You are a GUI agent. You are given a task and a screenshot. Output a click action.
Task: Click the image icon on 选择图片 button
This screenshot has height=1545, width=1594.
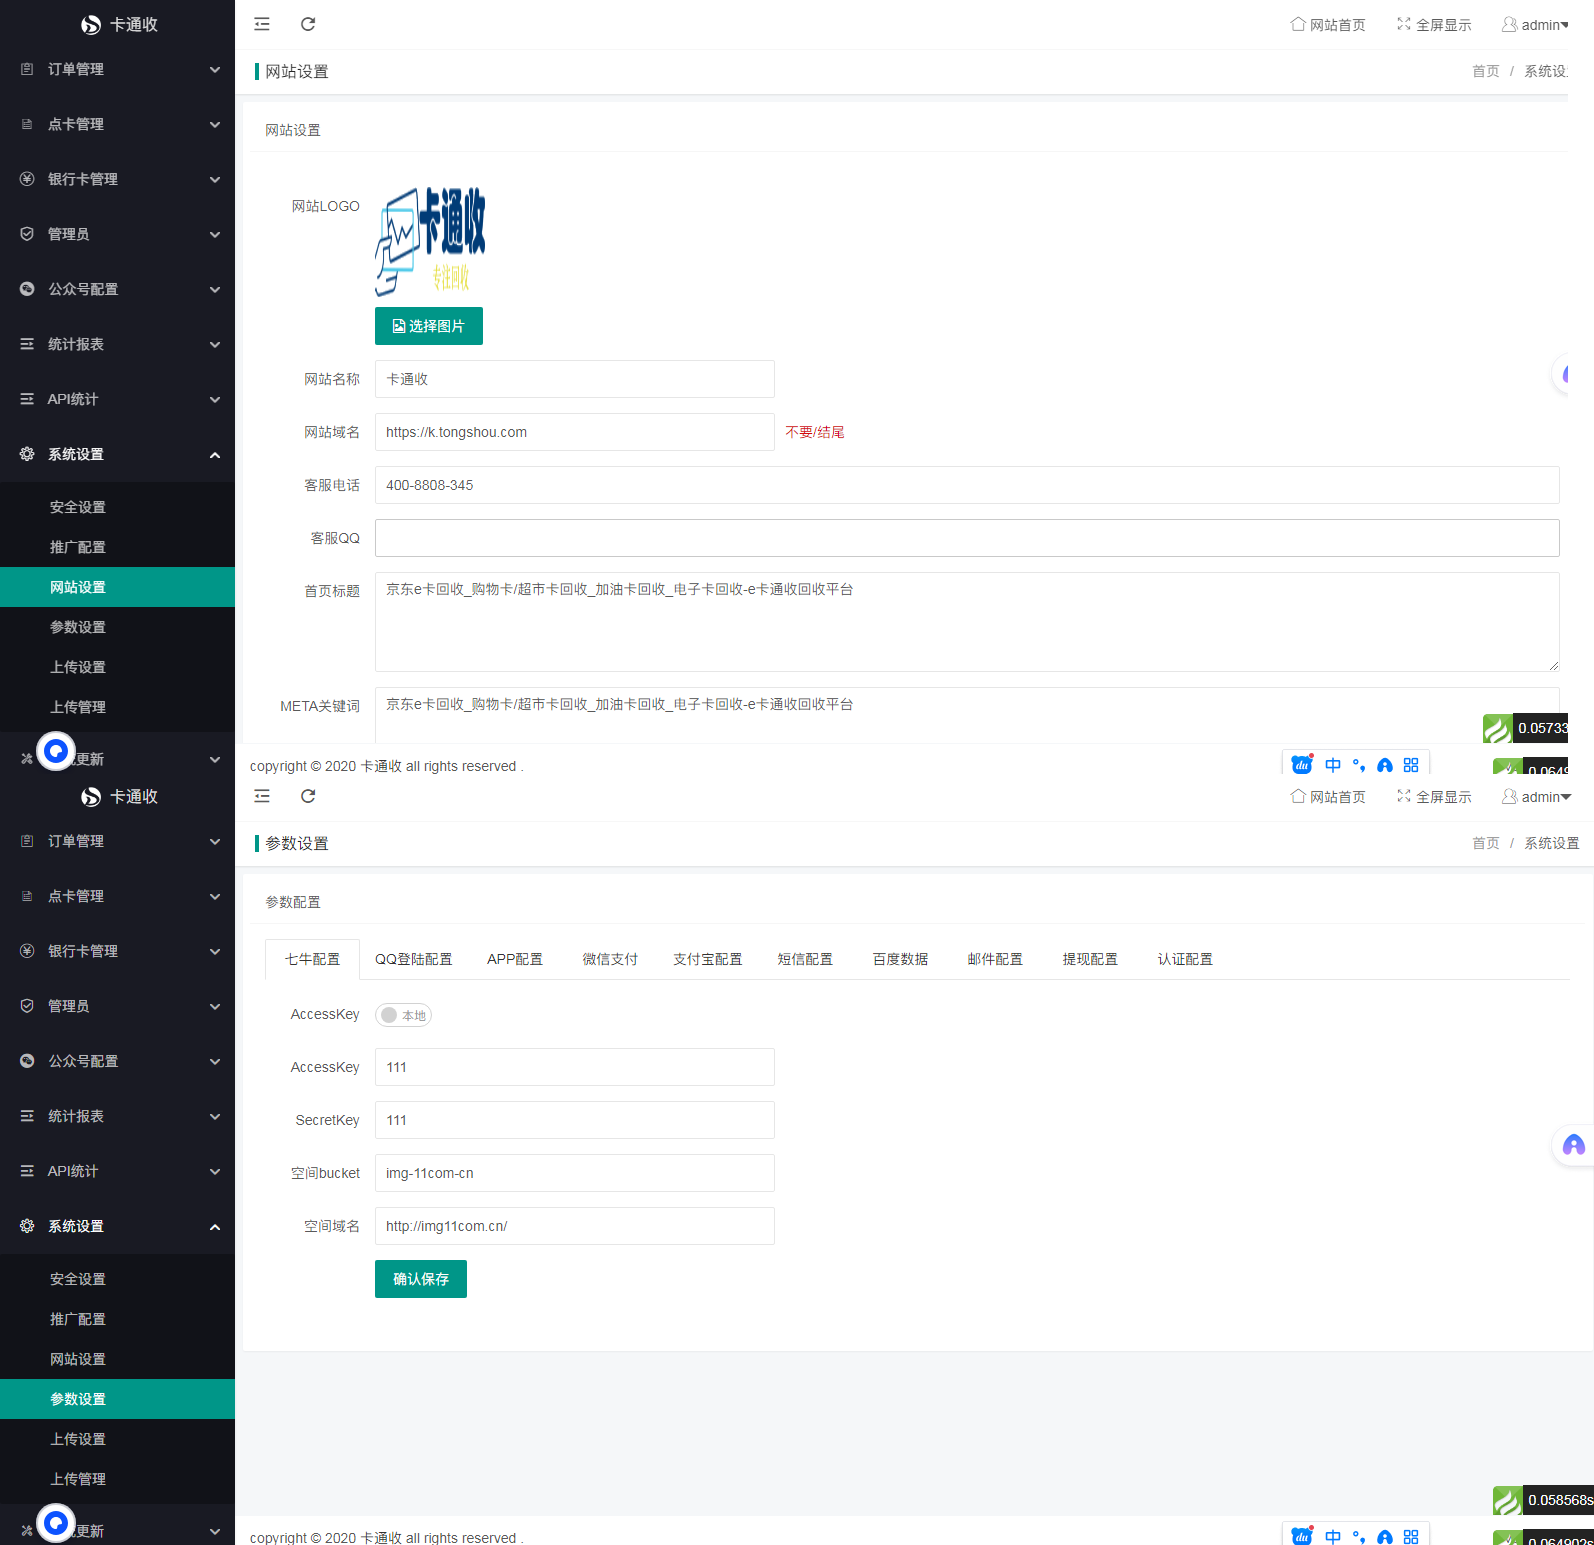(398, 326)
